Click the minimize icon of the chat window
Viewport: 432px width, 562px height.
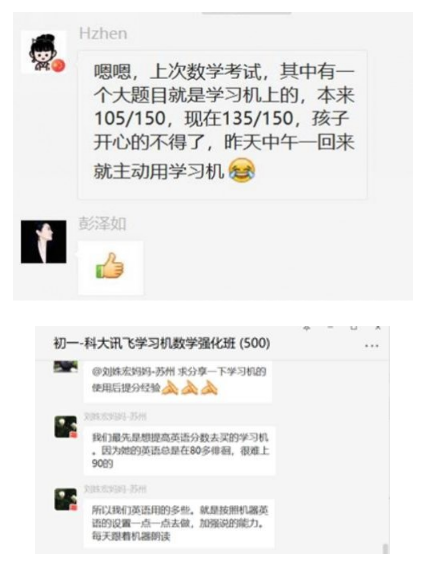point(330,328)
